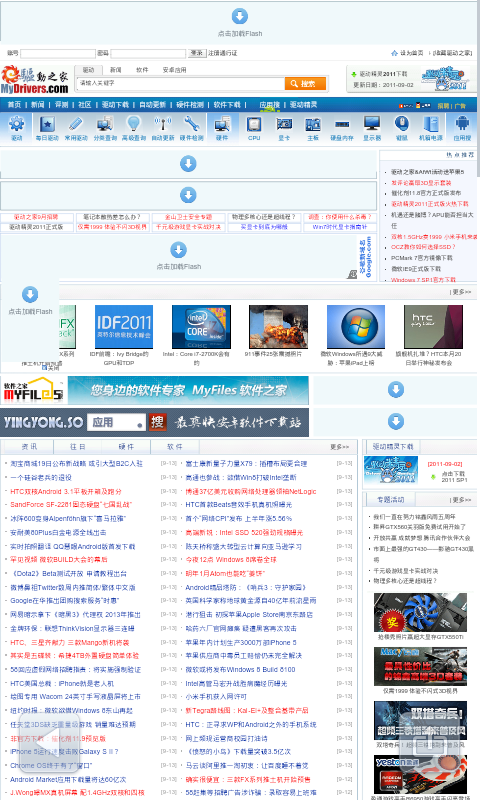Click the 硬件检测 wrench icon
Screen dimensions: 480x800
(x=191, y=124)
